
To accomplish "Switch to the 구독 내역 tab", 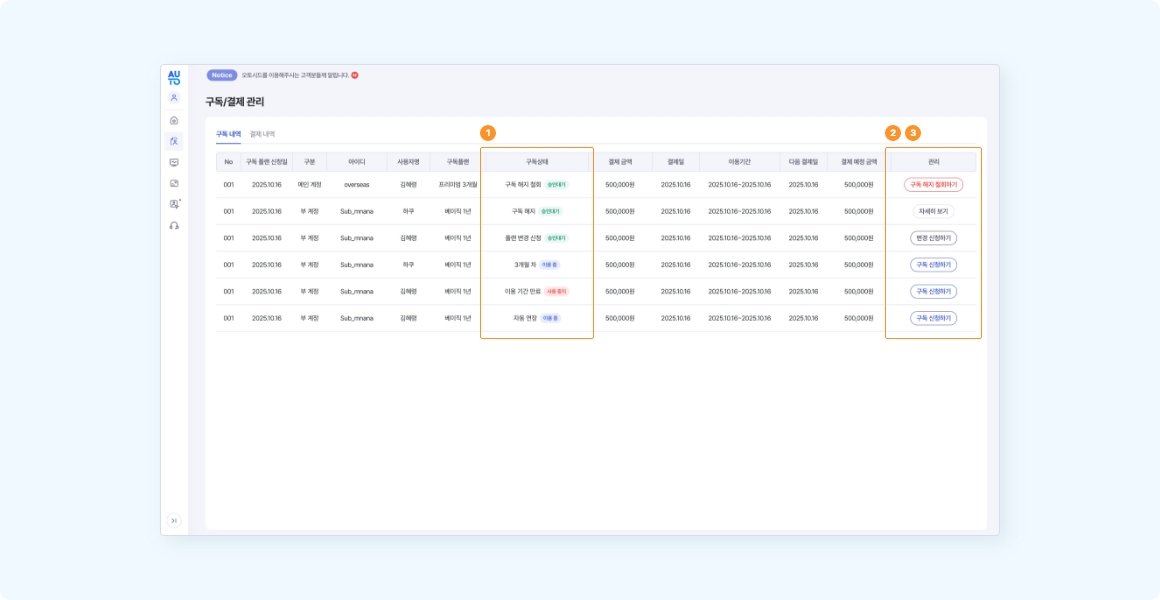I will coord(228,134).
